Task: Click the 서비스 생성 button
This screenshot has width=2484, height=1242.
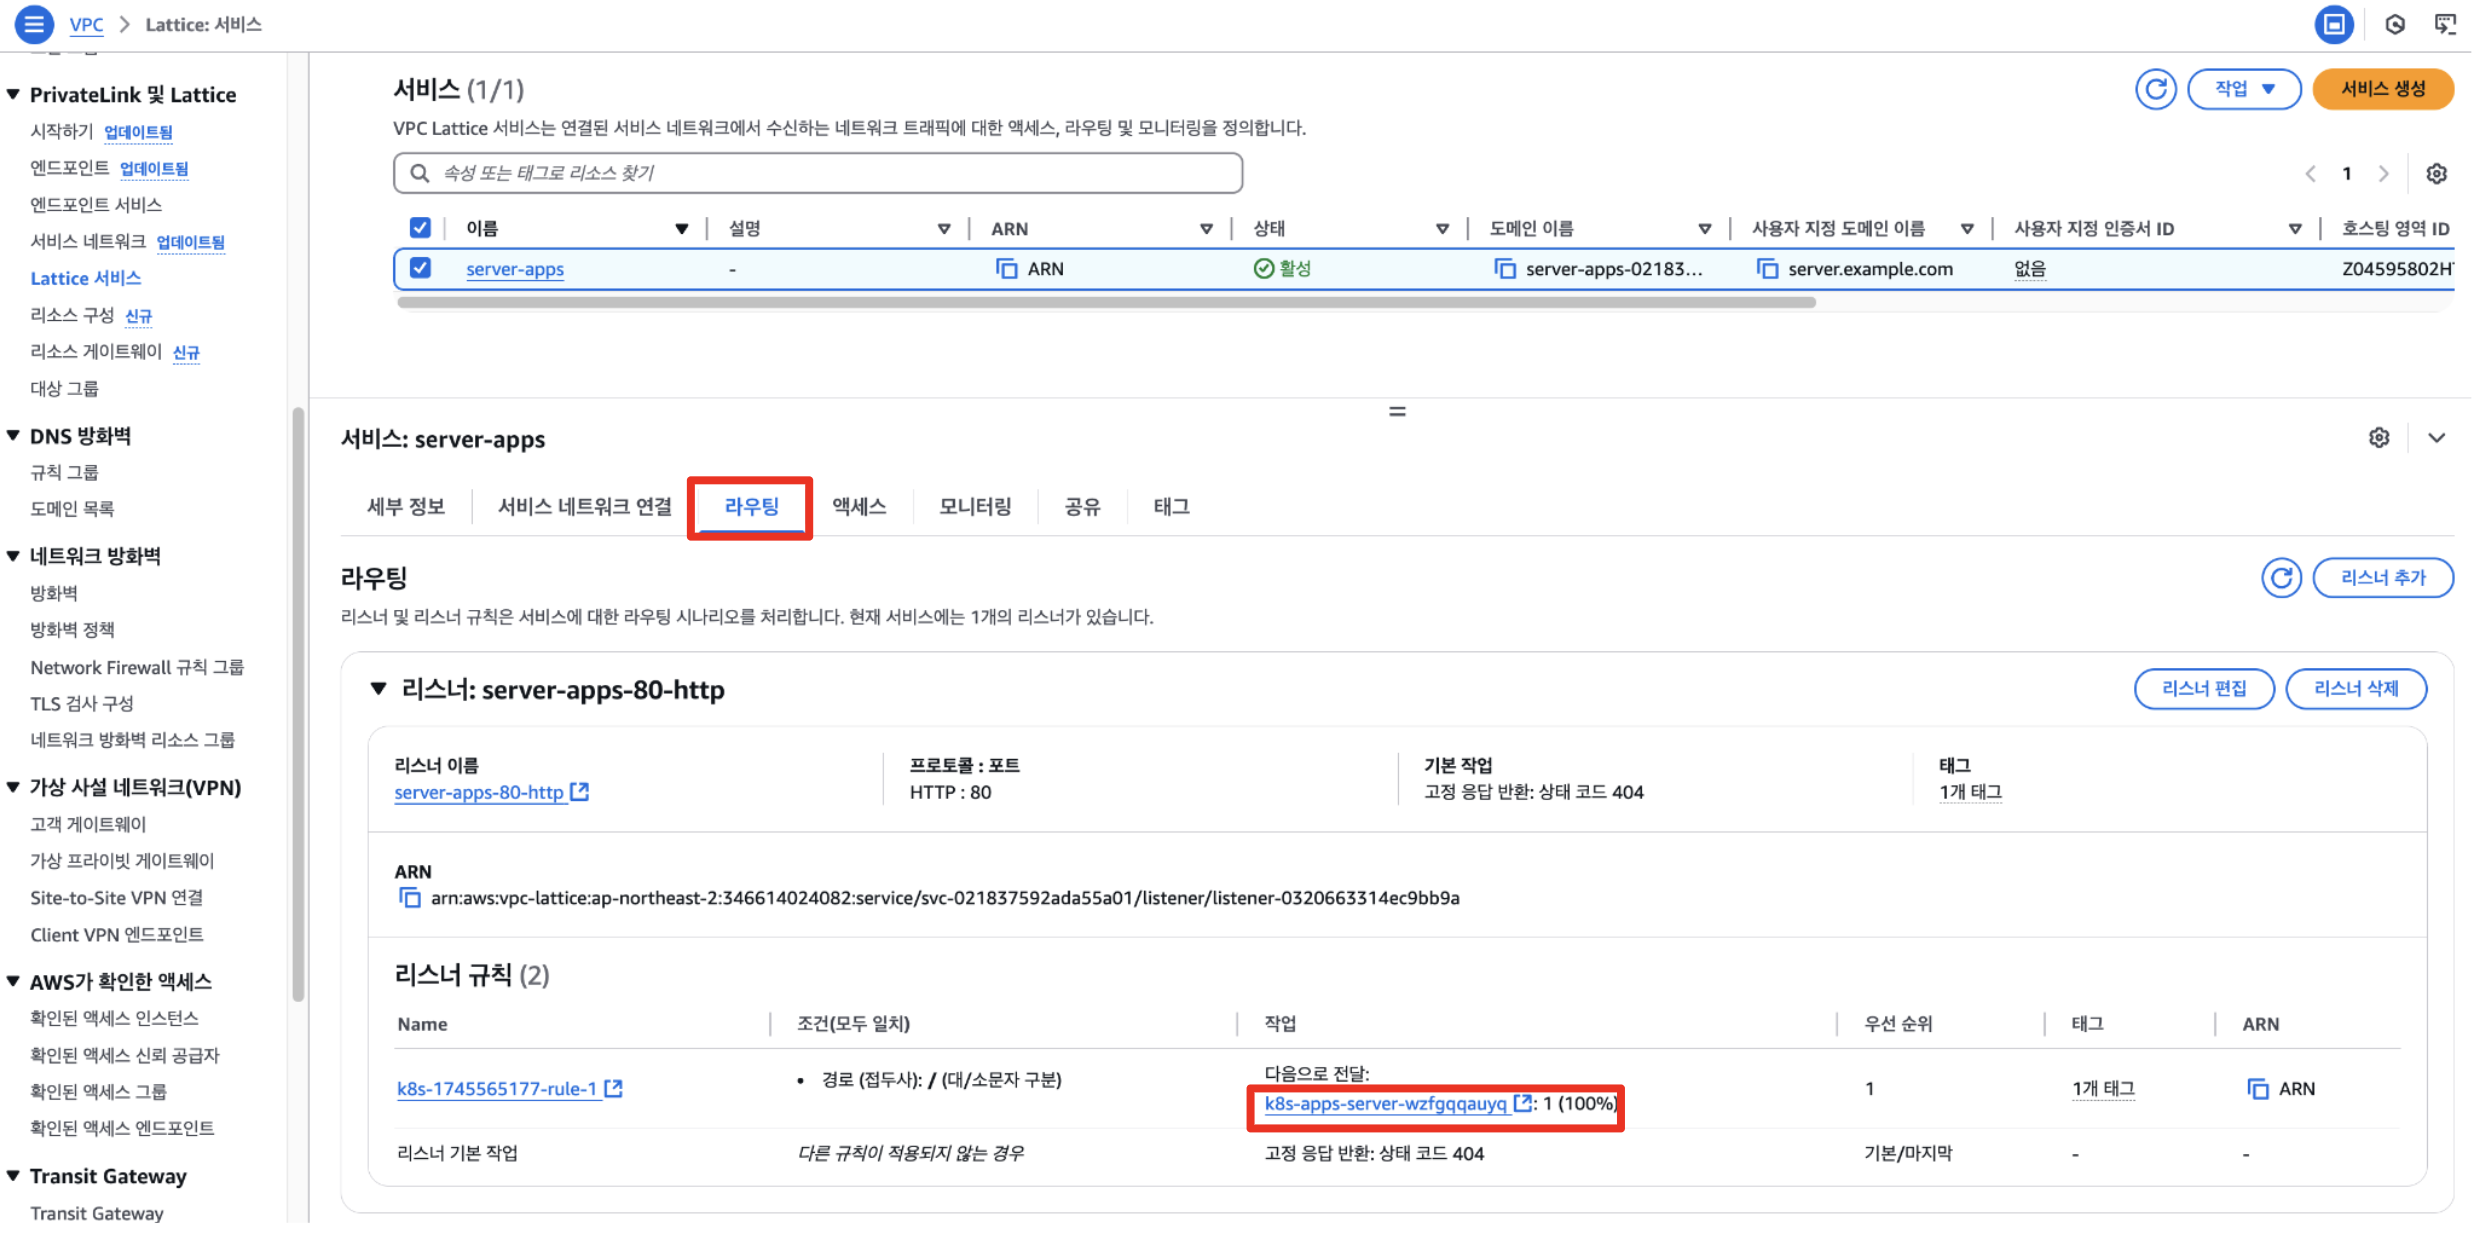Action: click(2382, 89)
